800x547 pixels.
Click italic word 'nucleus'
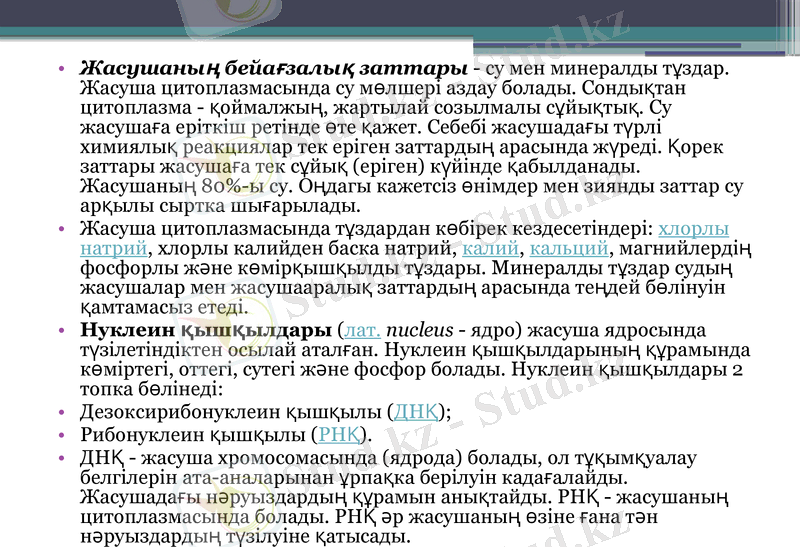pyautogui.click(x=419, y=331)
